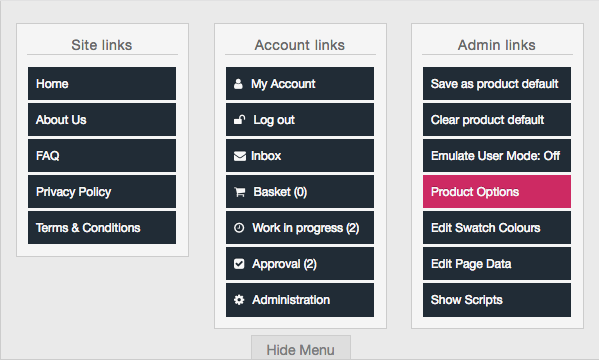This screenshot has width=599, height=360.
Task: Click Show Scripts in Admin links
Action: coord(497,300)
